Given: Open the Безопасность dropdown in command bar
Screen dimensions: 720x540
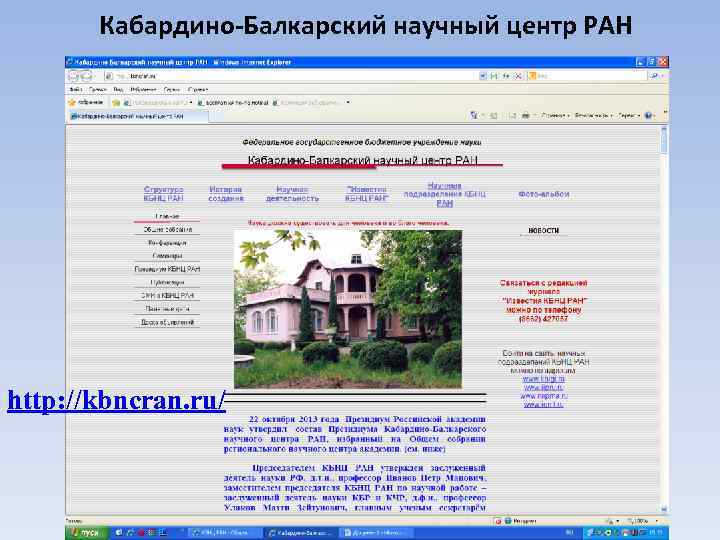Looking at the screenshot, I should pos(593,116).
